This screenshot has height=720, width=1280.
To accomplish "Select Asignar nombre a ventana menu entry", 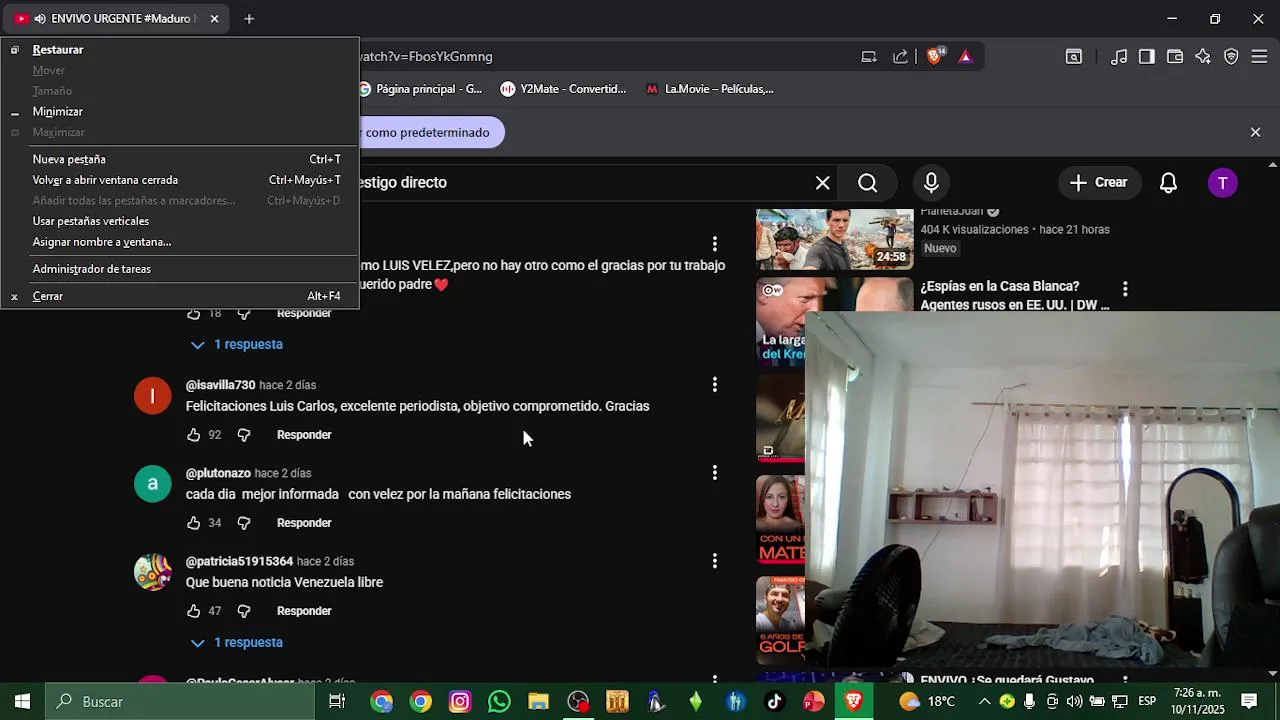I will (x=180, y=242).
